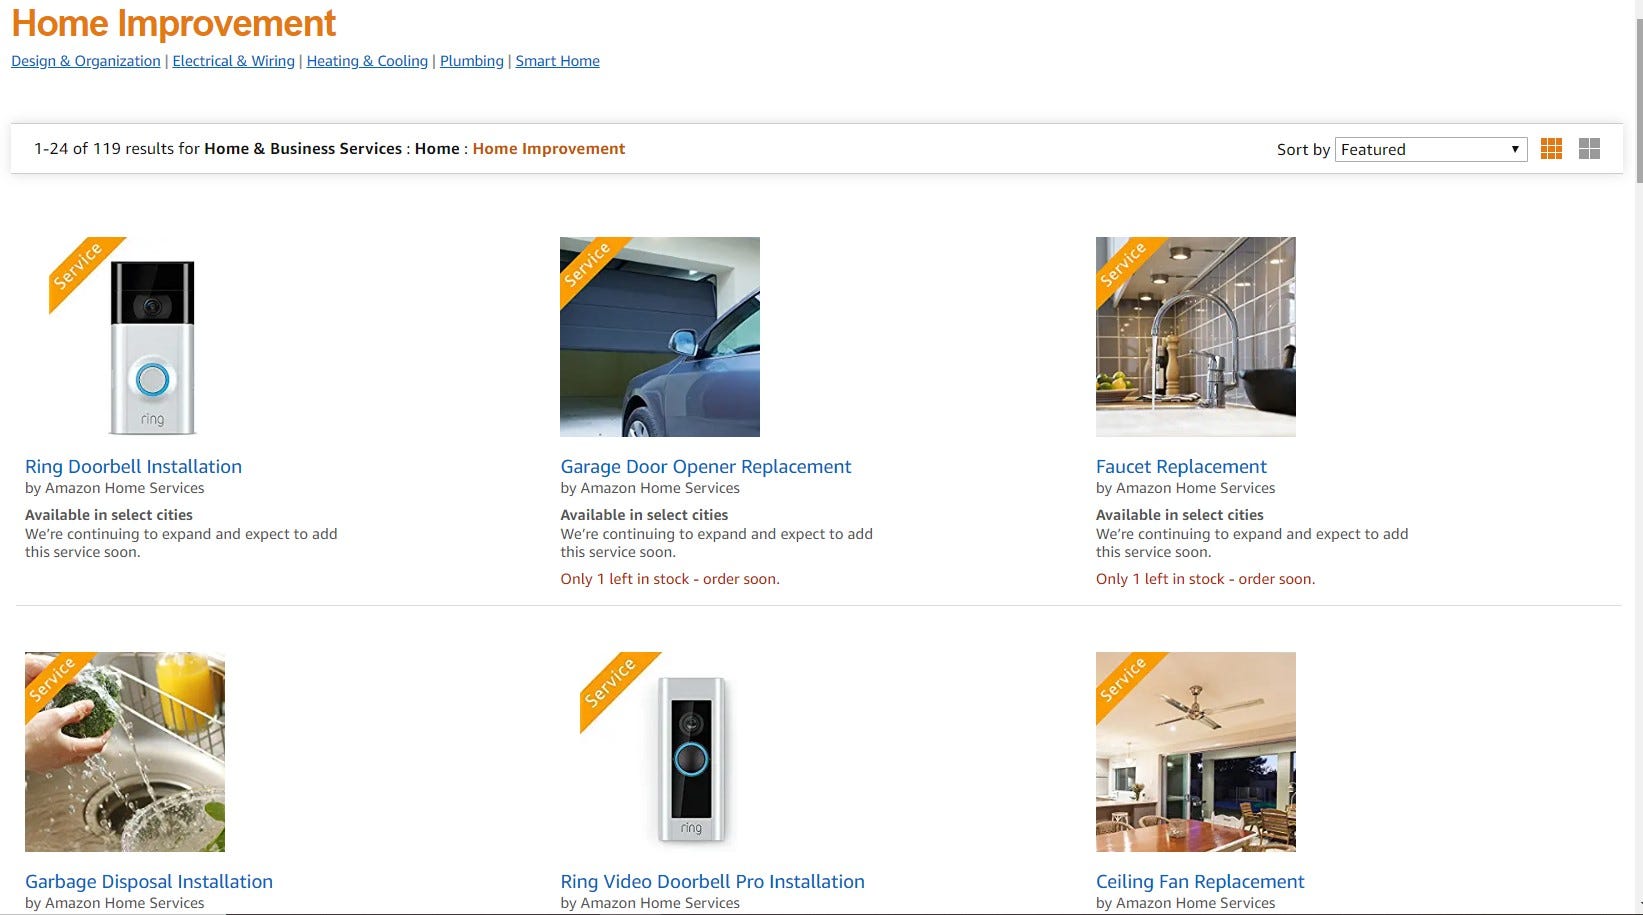Click the large Home Improvement page heading
This screenshot has height=915, width=1643.
pos(174,23)
